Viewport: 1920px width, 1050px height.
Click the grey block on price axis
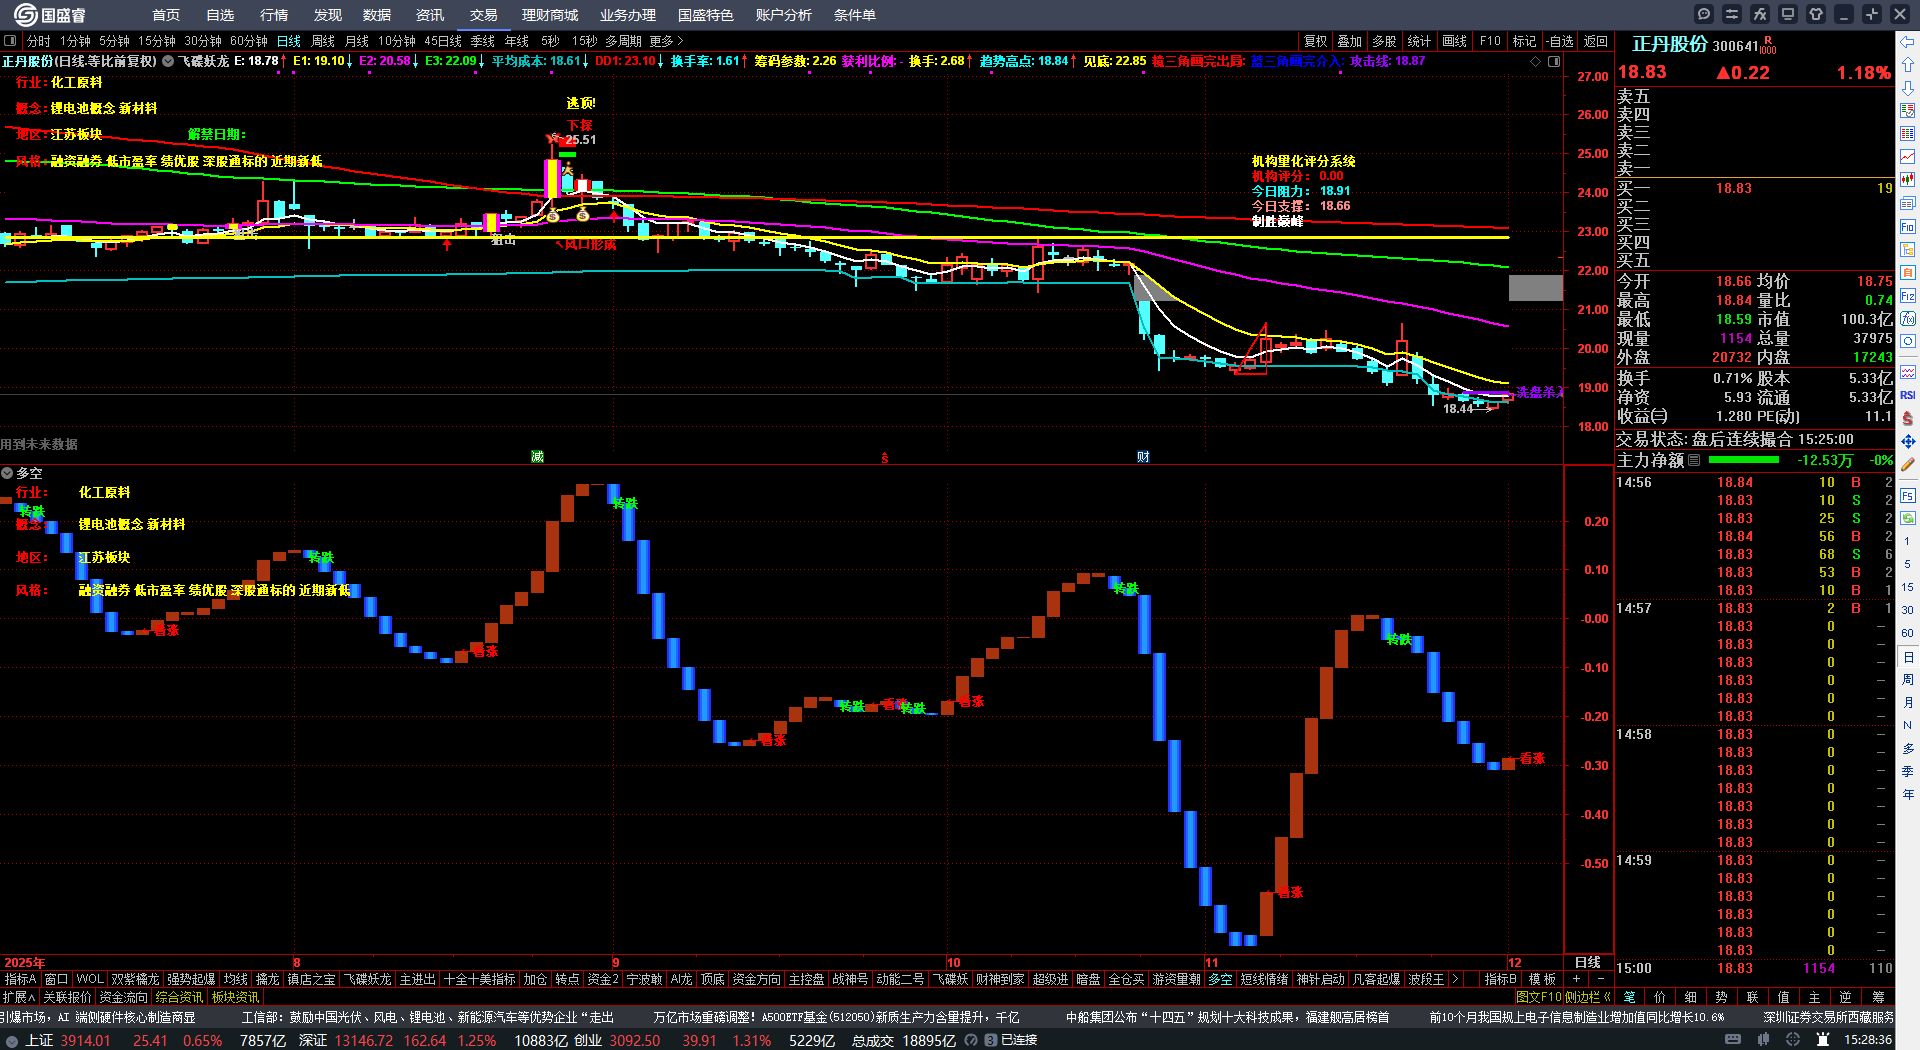click(1536, 287)
